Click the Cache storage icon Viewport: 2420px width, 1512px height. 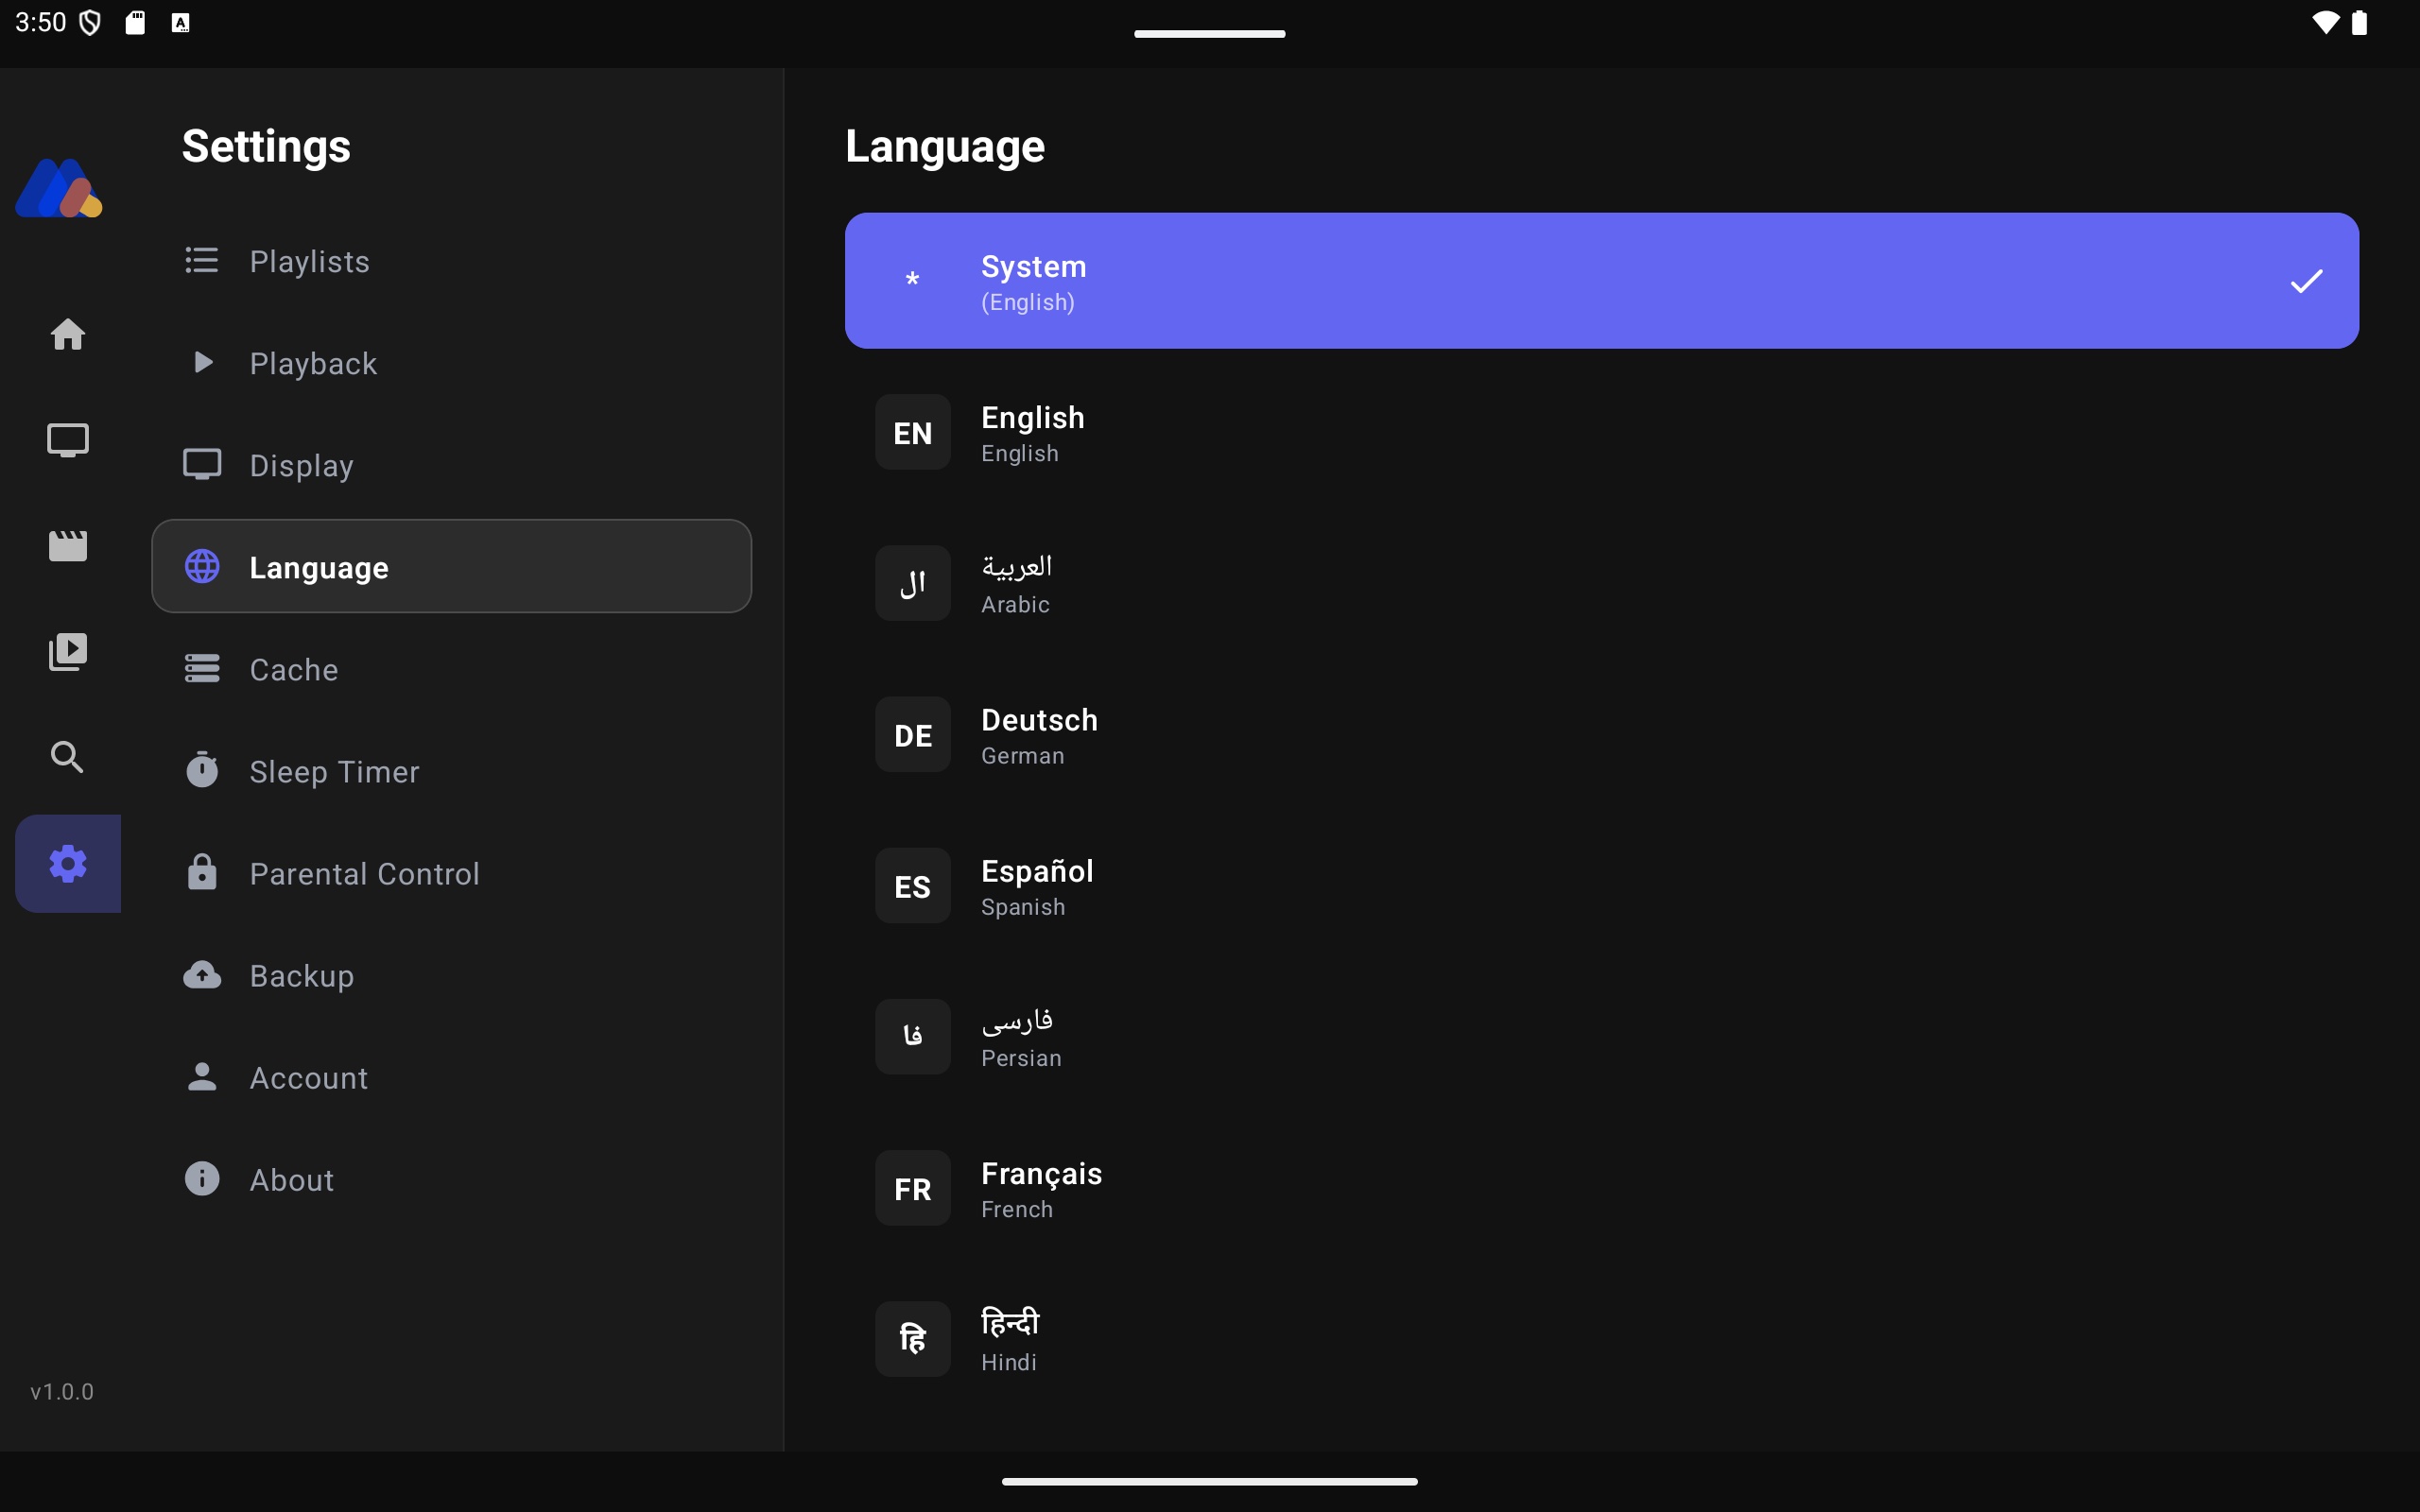click(x=202, y=668)
